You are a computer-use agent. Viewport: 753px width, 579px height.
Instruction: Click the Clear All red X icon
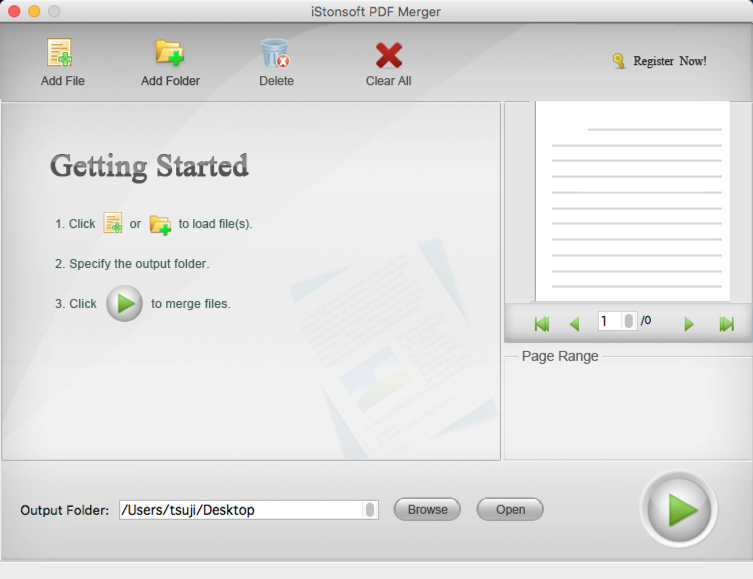point(389,55)
